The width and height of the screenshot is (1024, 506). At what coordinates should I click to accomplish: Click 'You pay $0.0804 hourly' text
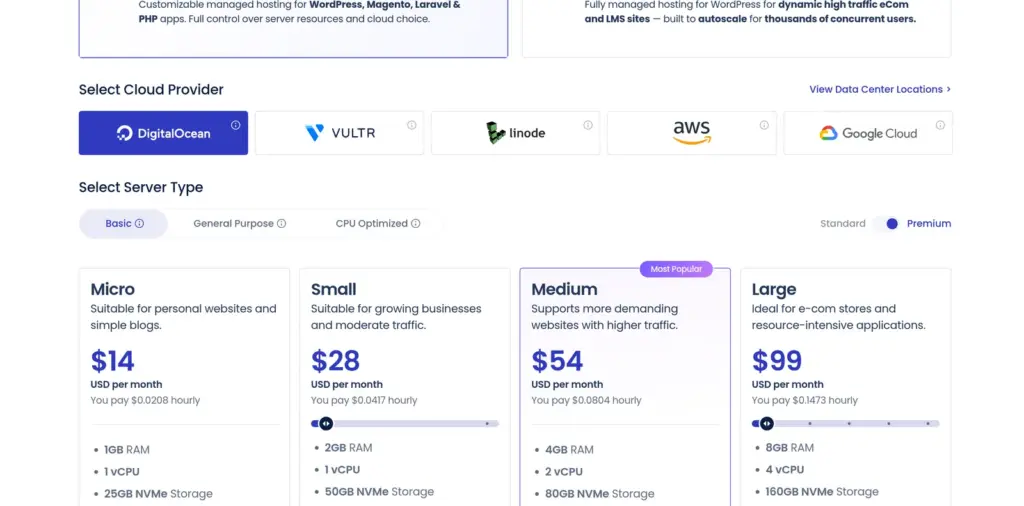pyautogui.click(x=586, y=400)
